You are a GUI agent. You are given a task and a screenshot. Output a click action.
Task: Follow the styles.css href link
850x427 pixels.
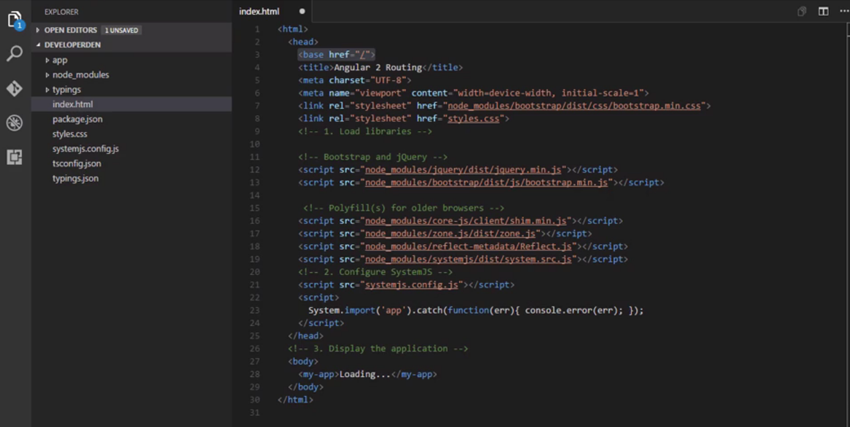473,119
